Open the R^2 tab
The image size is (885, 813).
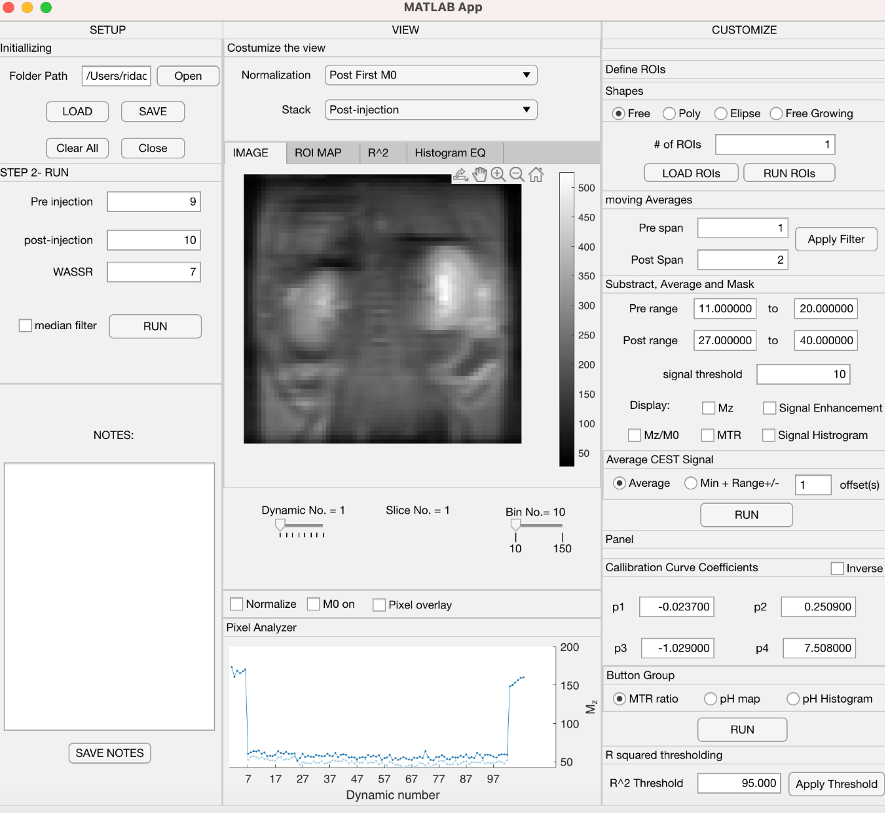(383, 153)
